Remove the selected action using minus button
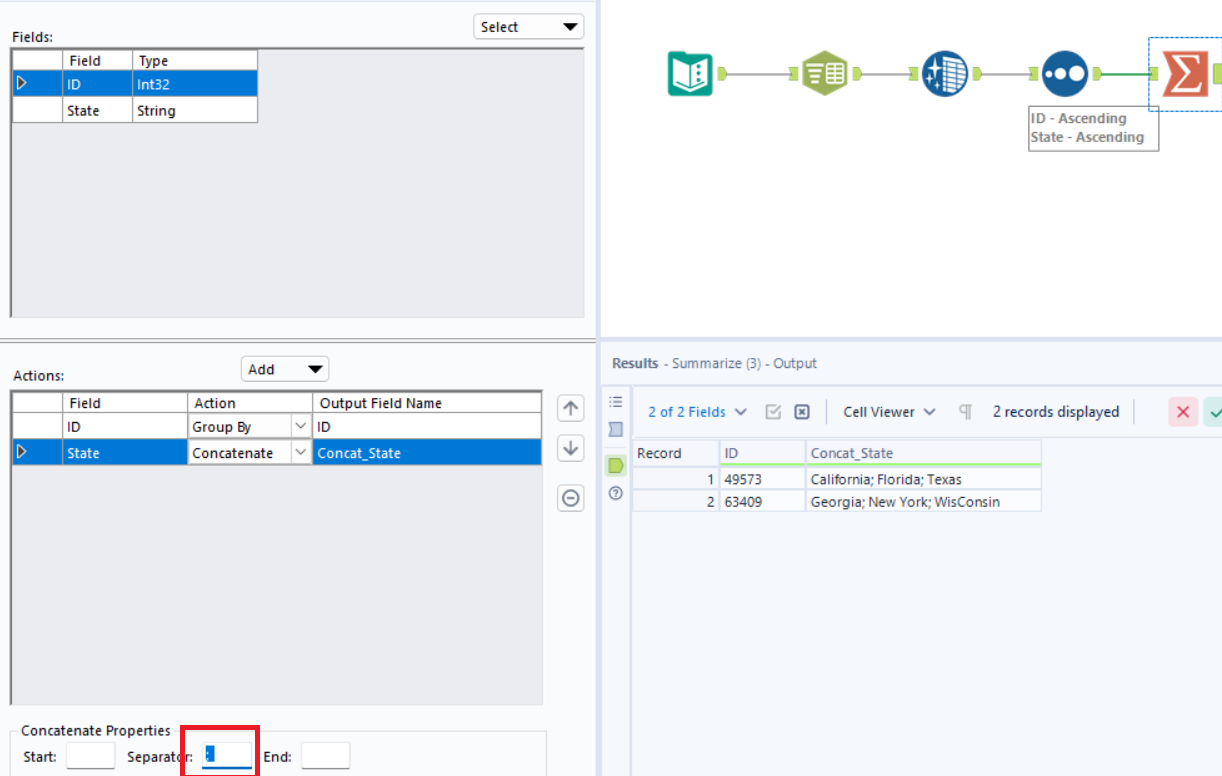1222x776 pixels. pyautogui.click(x=570, y=497)
